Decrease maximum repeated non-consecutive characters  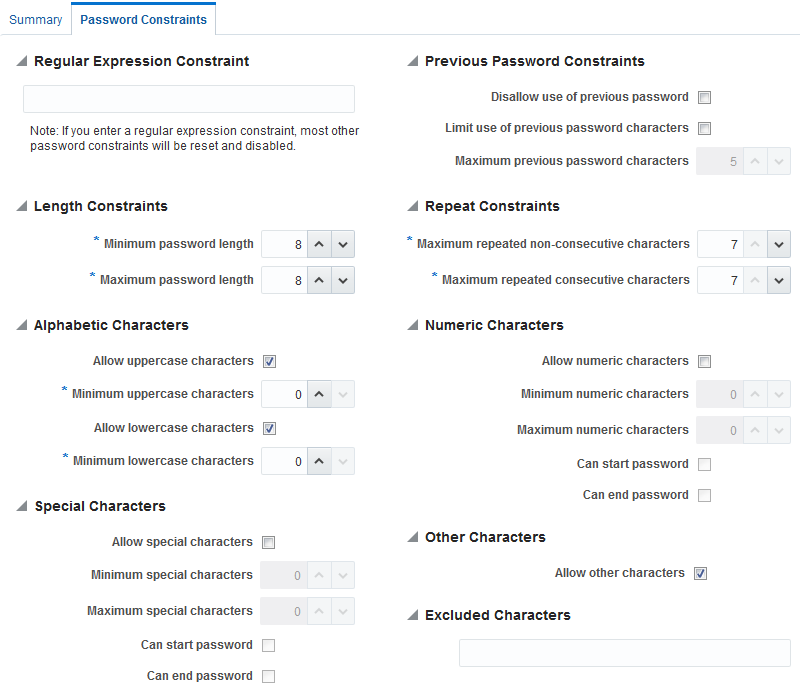click(779, 244)
